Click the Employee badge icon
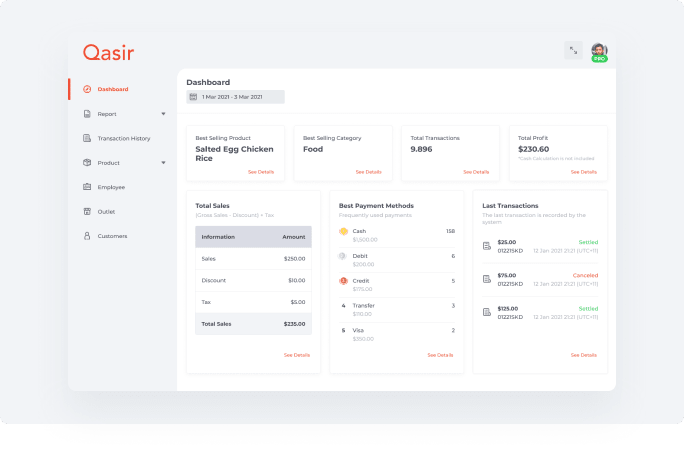The image size is (684, 451). [x=87, y=187]
